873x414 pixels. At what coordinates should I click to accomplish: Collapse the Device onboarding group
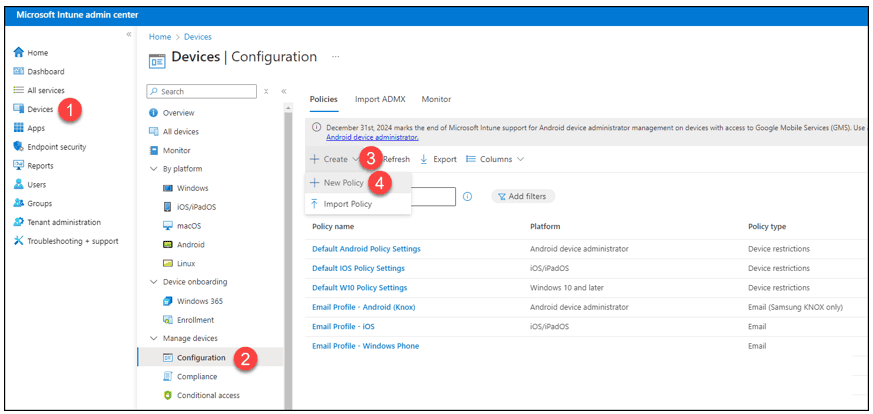pos(154,282)
